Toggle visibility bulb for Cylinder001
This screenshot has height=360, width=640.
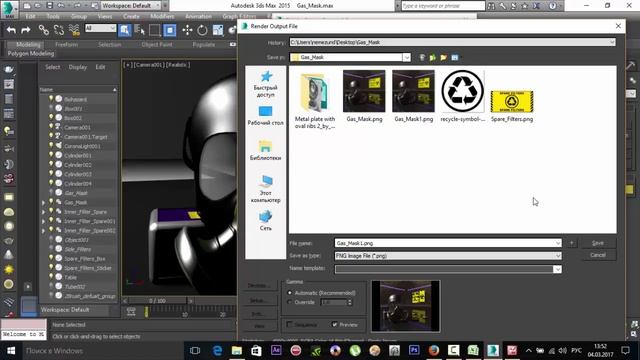pyautogui.click(x=51, y=155)
